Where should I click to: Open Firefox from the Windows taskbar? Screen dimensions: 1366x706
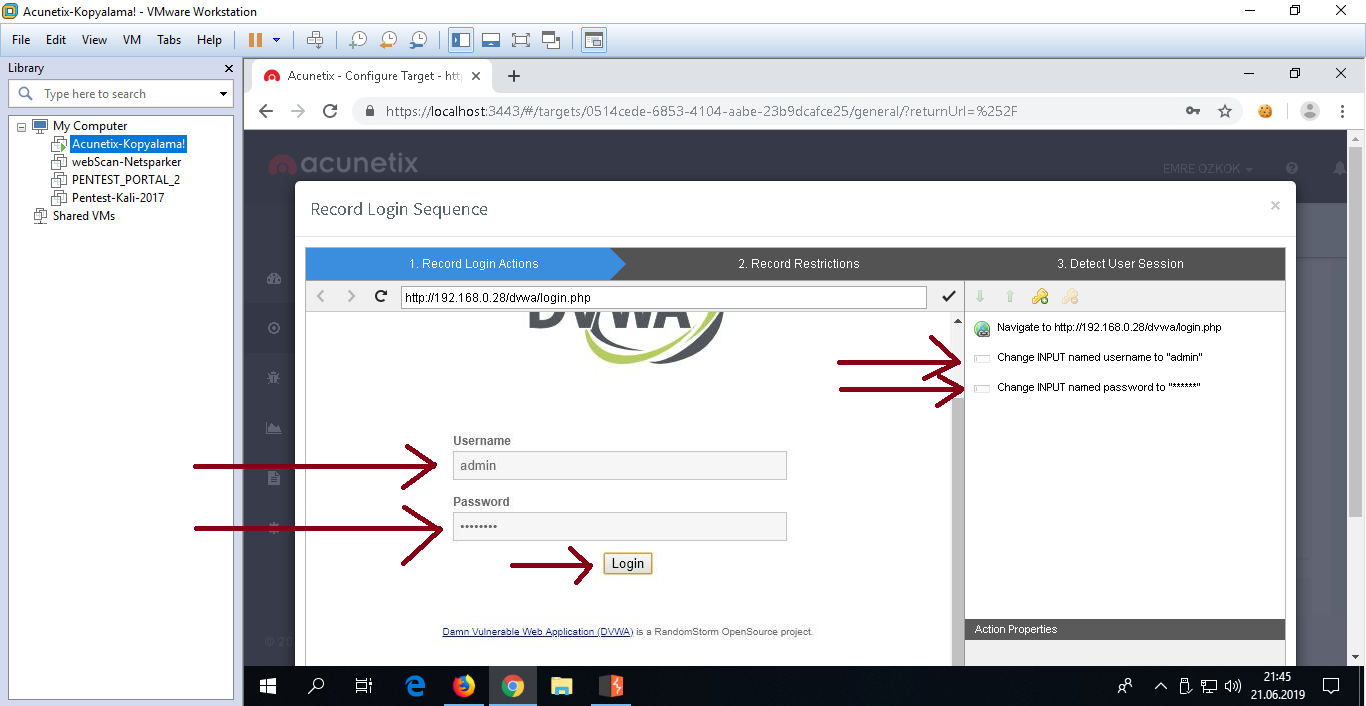click(463, 686)
